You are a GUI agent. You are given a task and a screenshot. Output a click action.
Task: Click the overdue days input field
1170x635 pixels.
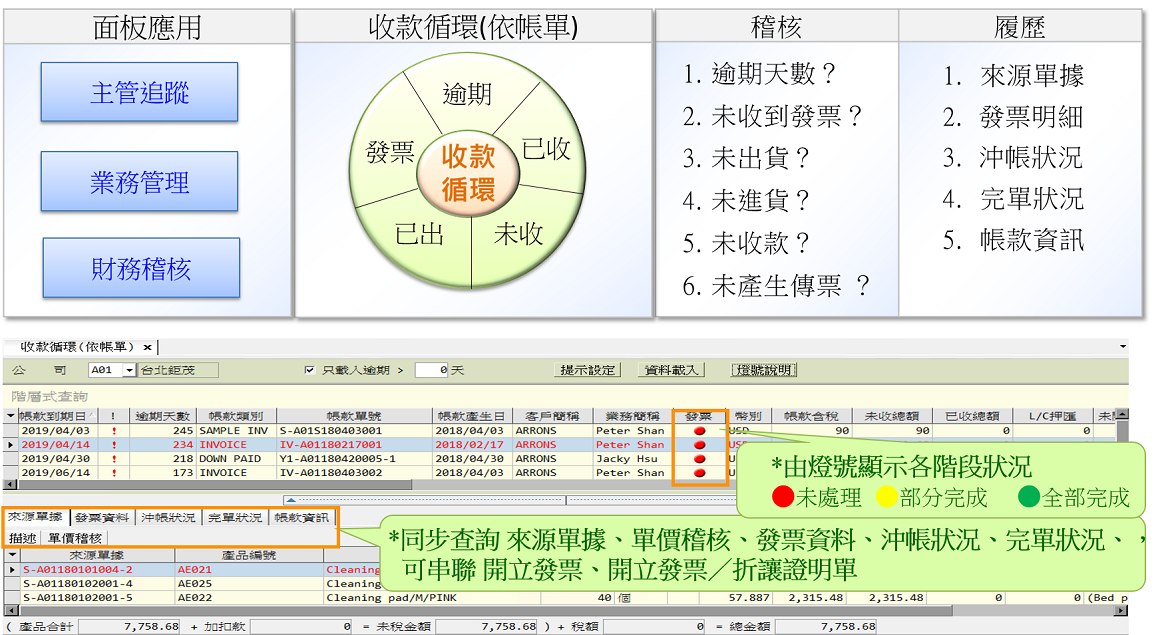point(432,370)
